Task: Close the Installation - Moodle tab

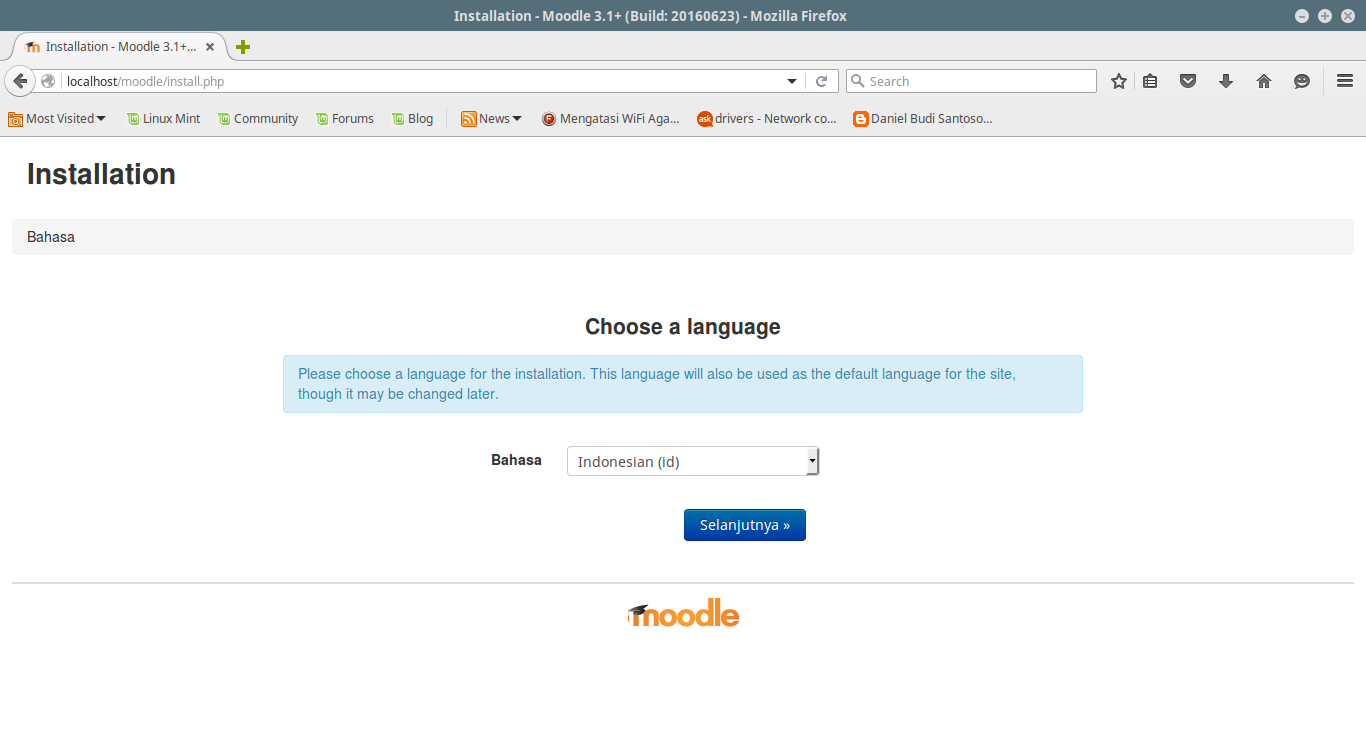Action: click(x=210, y=47)
